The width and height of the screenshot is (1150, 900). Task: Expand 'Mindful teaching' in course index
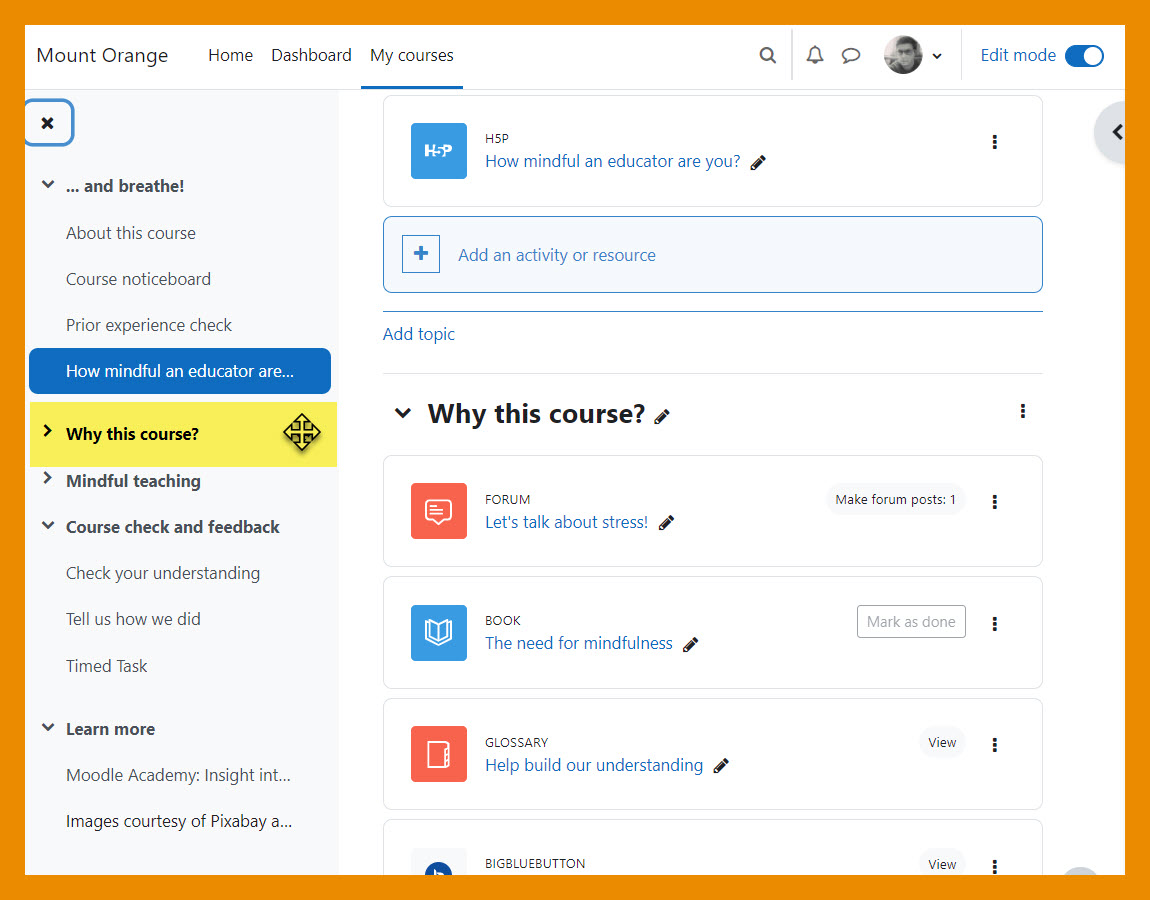47,480
